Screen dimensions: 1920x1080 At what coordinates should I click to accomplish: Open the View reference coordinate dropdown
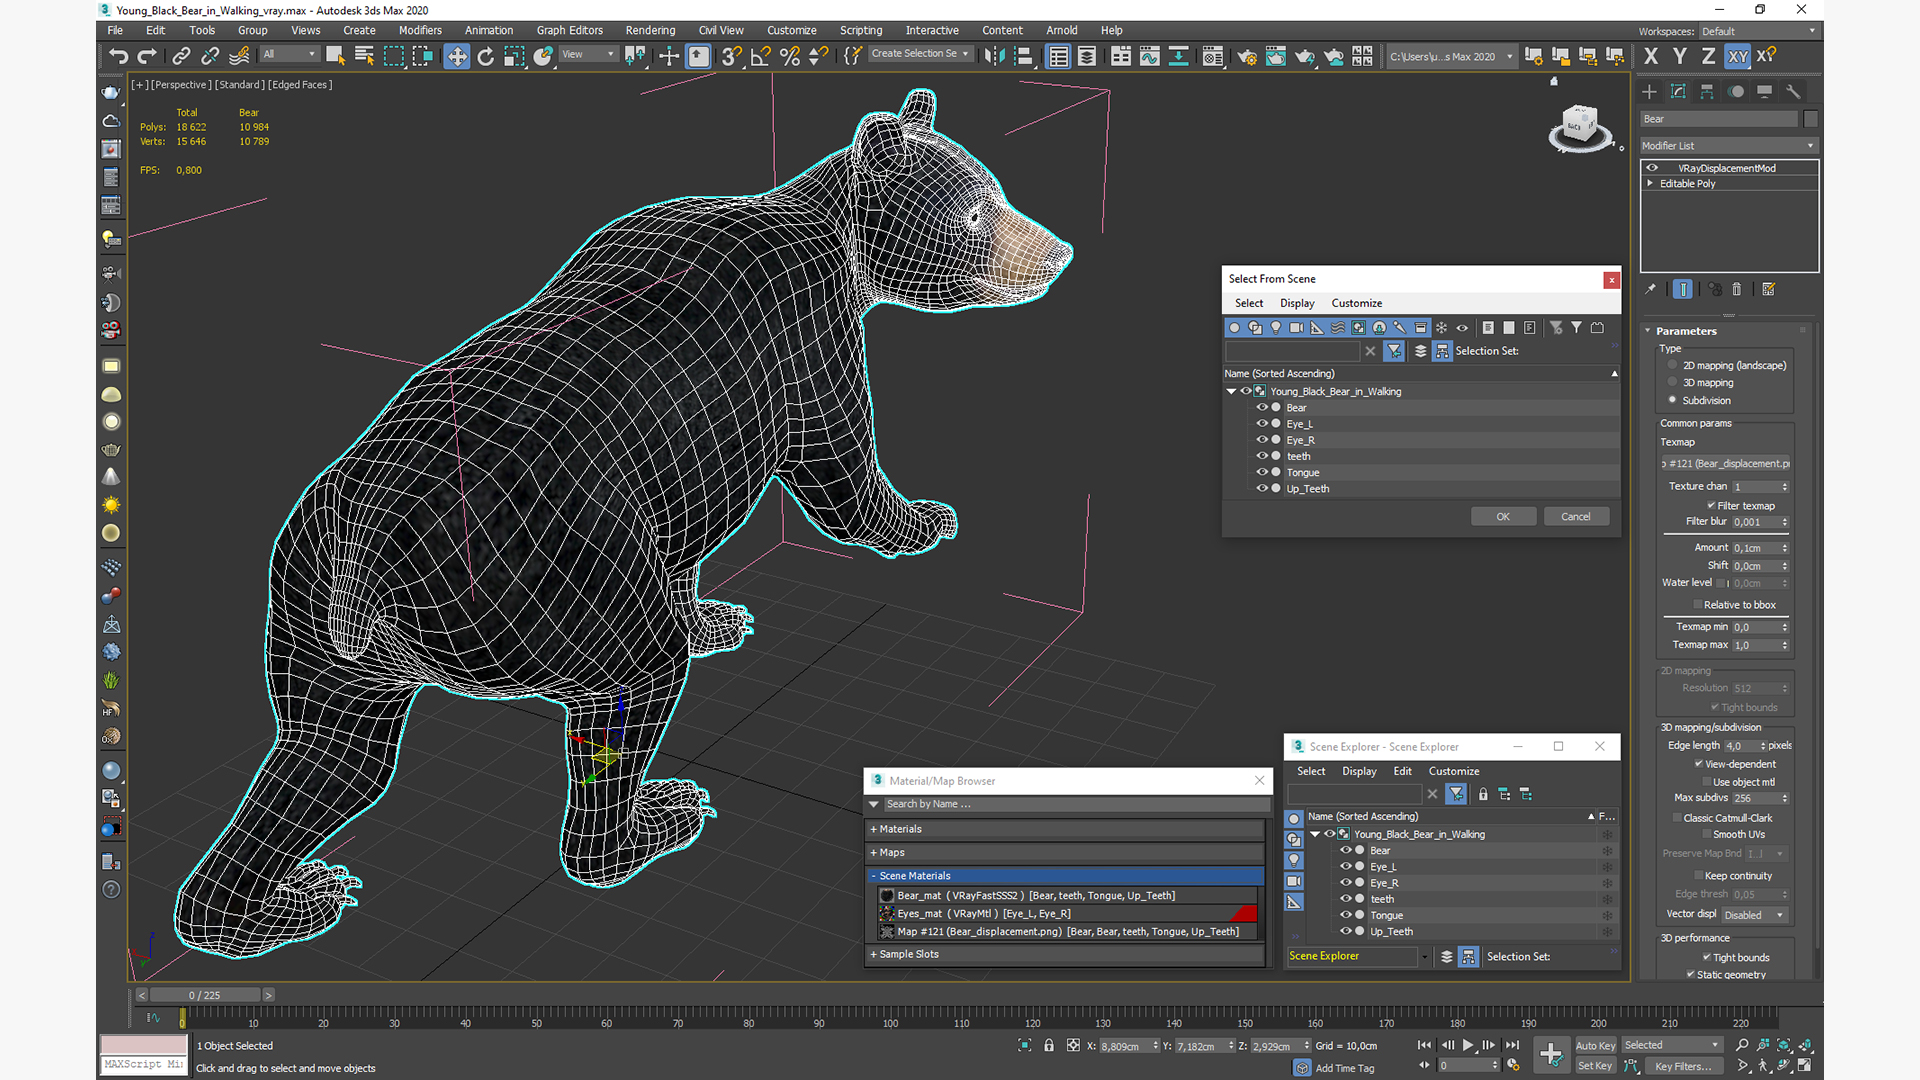pyautogui.click(x=588, y=54)
